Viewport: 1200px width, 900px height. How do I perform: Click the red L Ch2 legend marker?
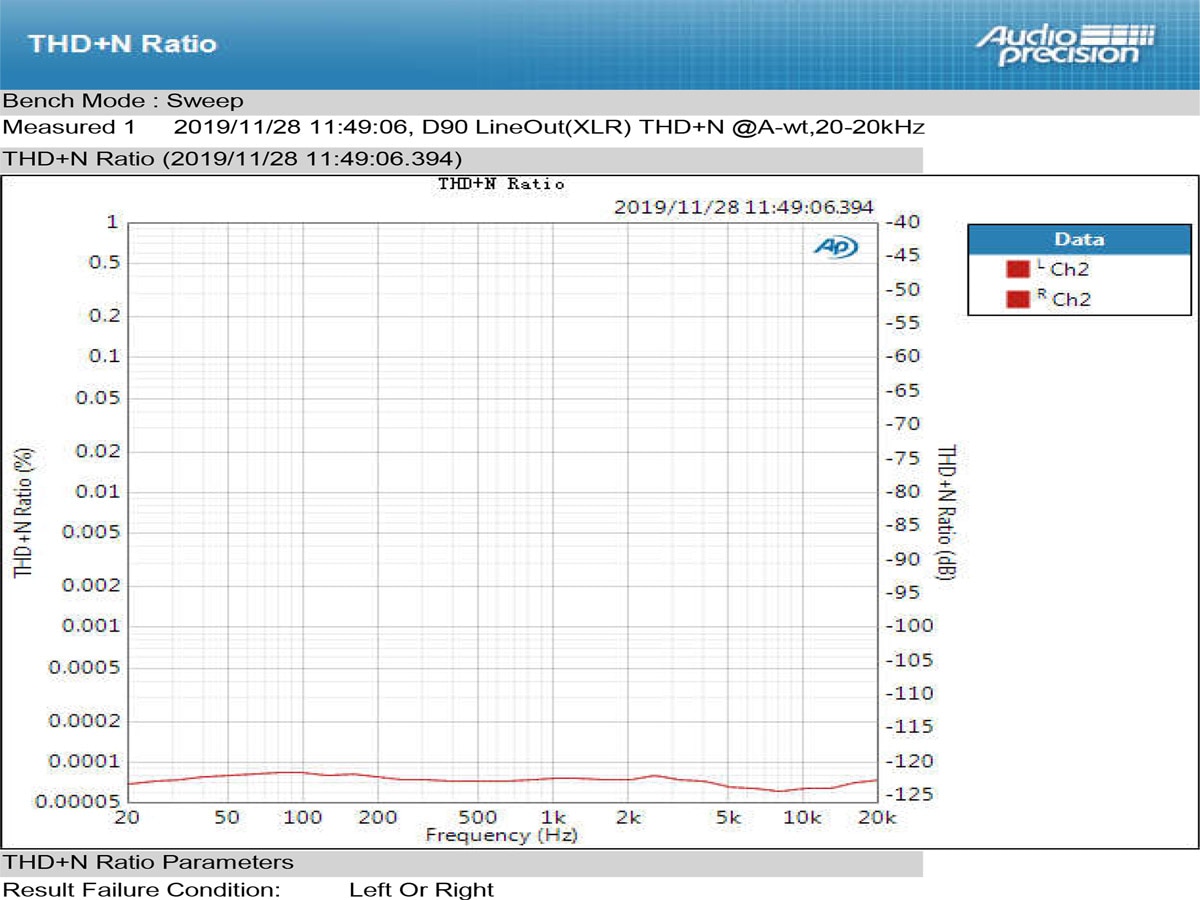(x=1016, y=267)
